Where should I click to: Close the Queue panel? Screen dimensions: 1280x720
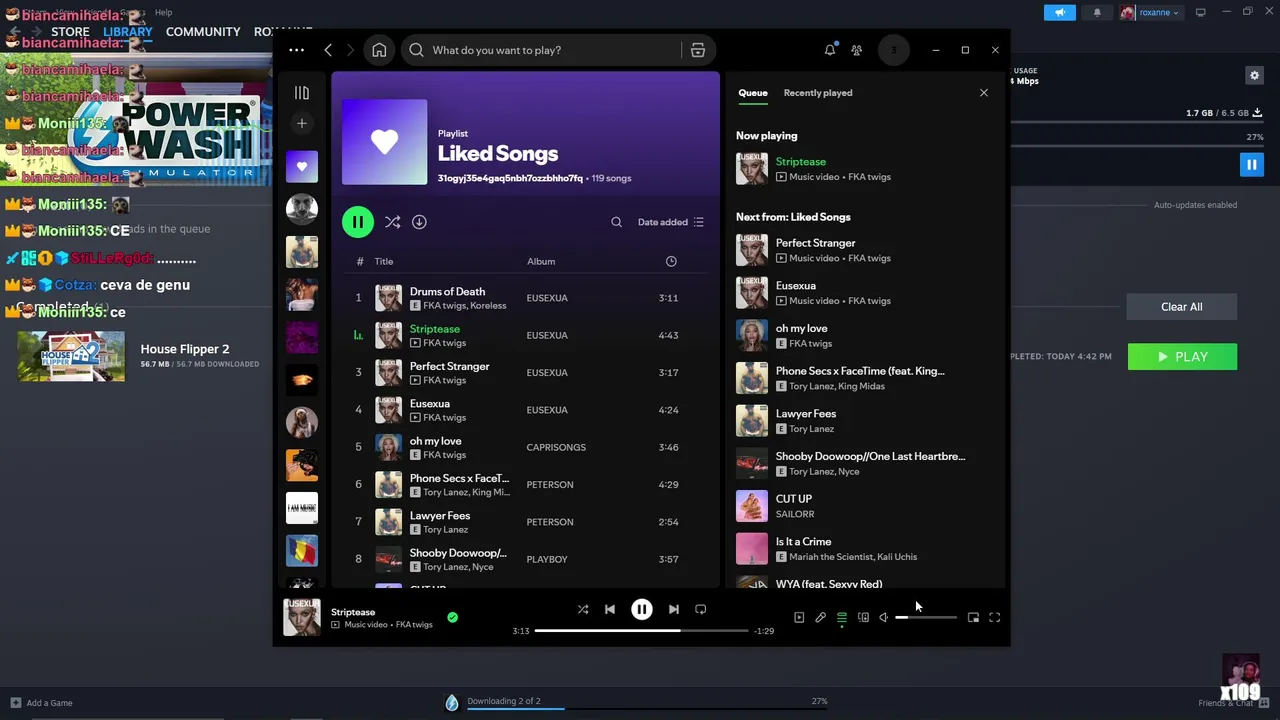(x=983, y=93)
